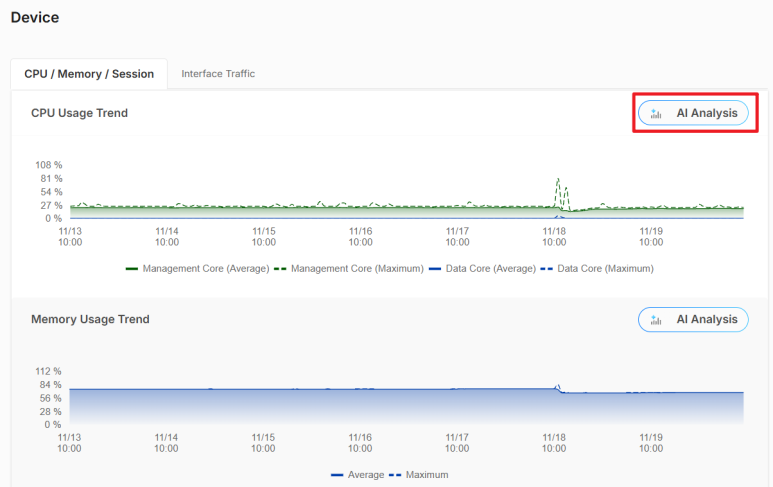Run AI Analysis for CPU Usage Trend
The width and height of the screenshot is (773, 487).
(693, 114)
